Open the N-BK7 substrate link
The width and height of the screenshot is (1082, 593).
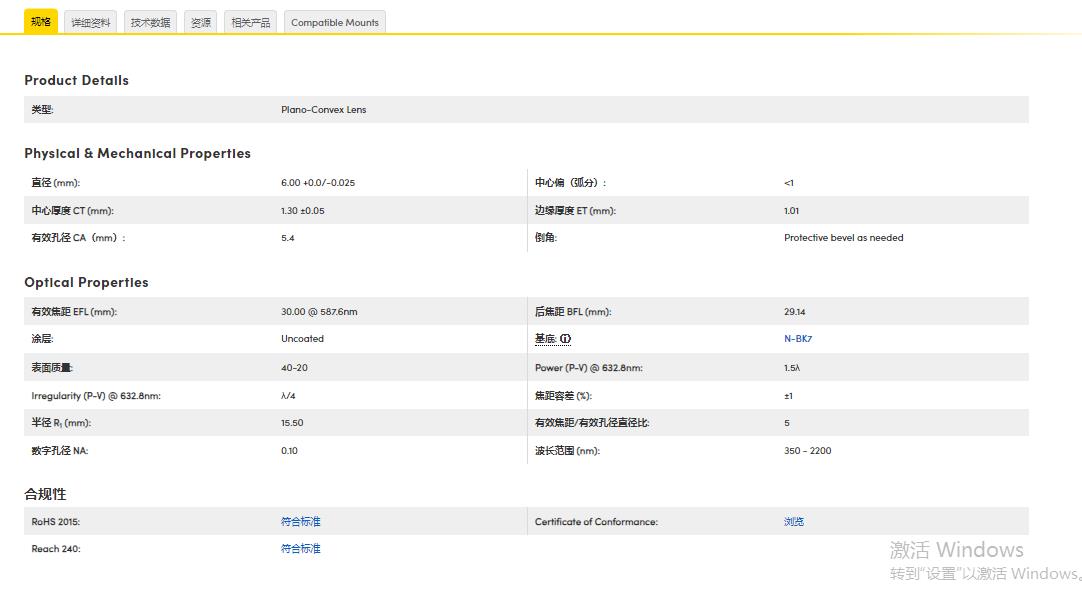pos(798,338)
